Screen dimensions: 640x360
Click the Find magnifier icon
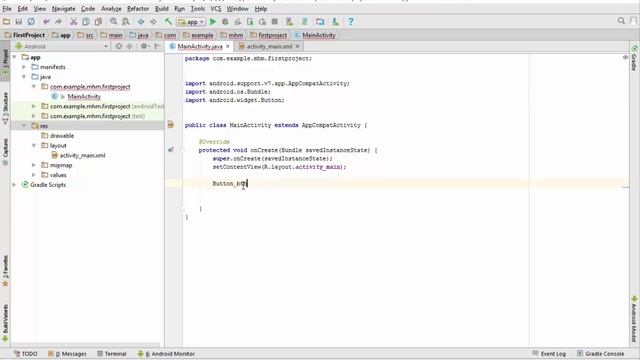pyautogui.click(x=113, y=22)
